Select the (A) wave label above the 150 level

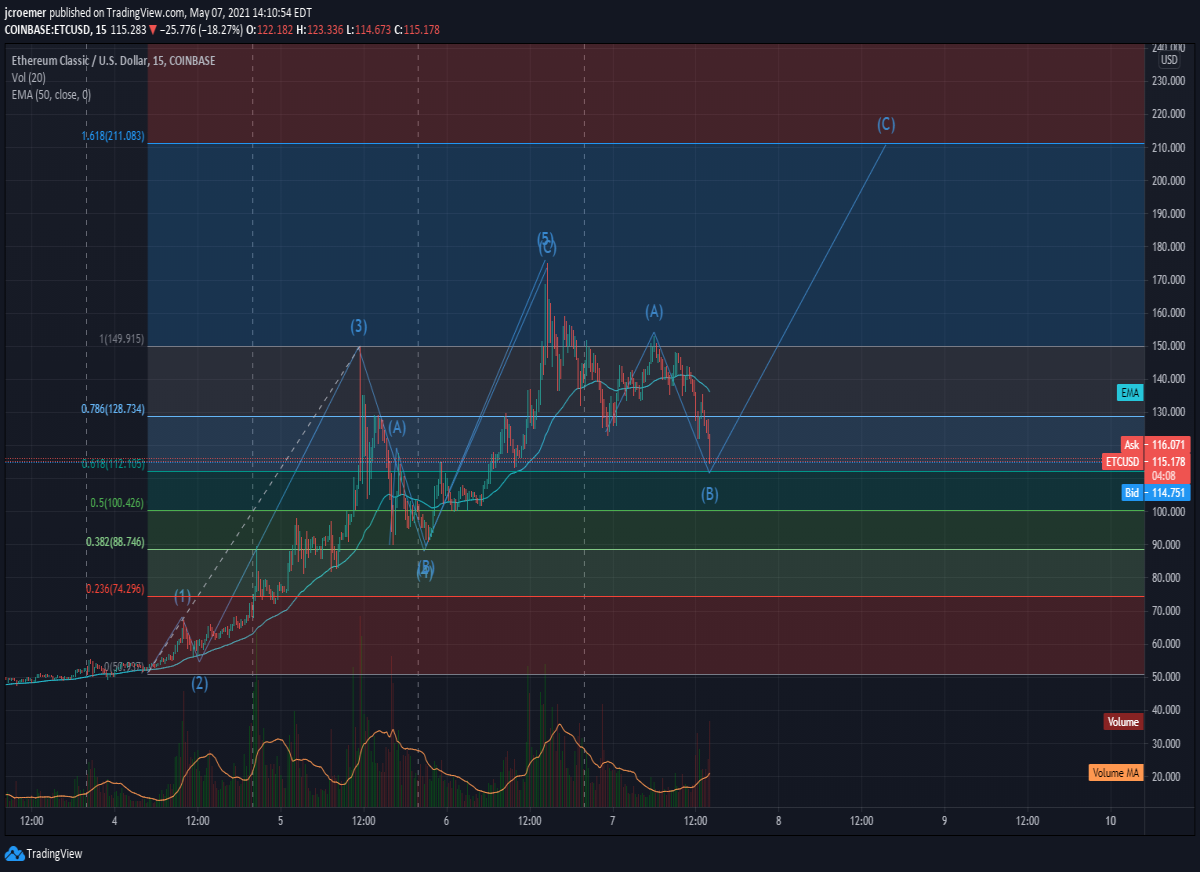654,311
